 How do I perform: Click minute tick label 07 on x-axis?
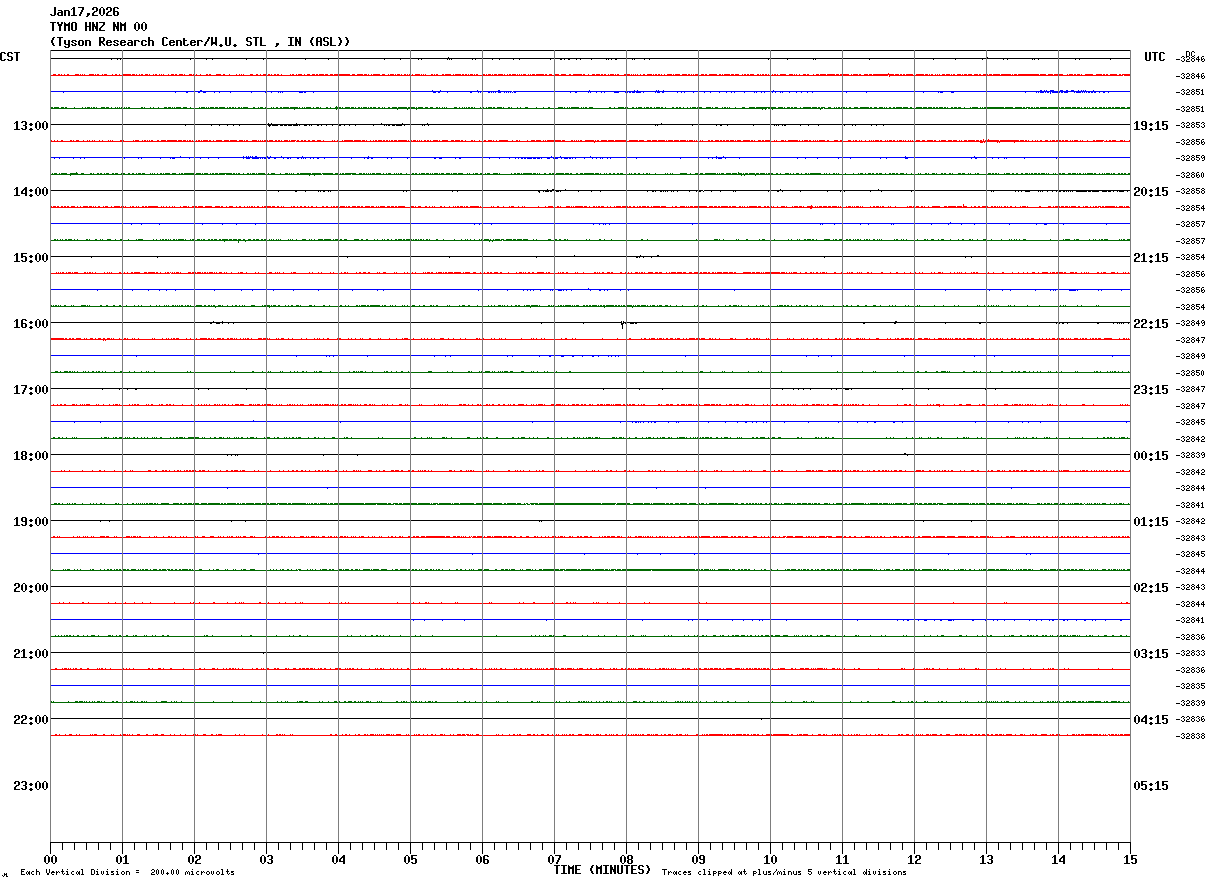pos(554,860)
